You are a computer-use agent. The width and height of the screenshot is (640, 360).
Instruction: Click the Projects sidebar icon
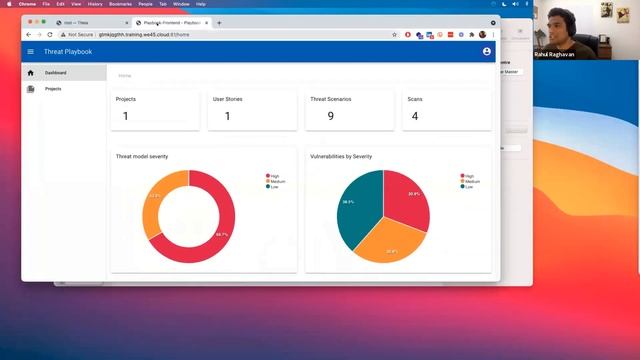[x=31, y=89]
